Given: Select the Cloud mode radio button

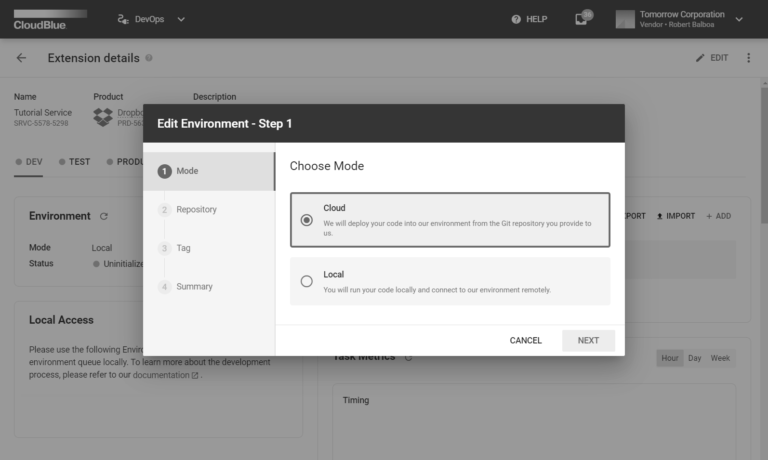Looking at the screenshot, I should (307, 220).
